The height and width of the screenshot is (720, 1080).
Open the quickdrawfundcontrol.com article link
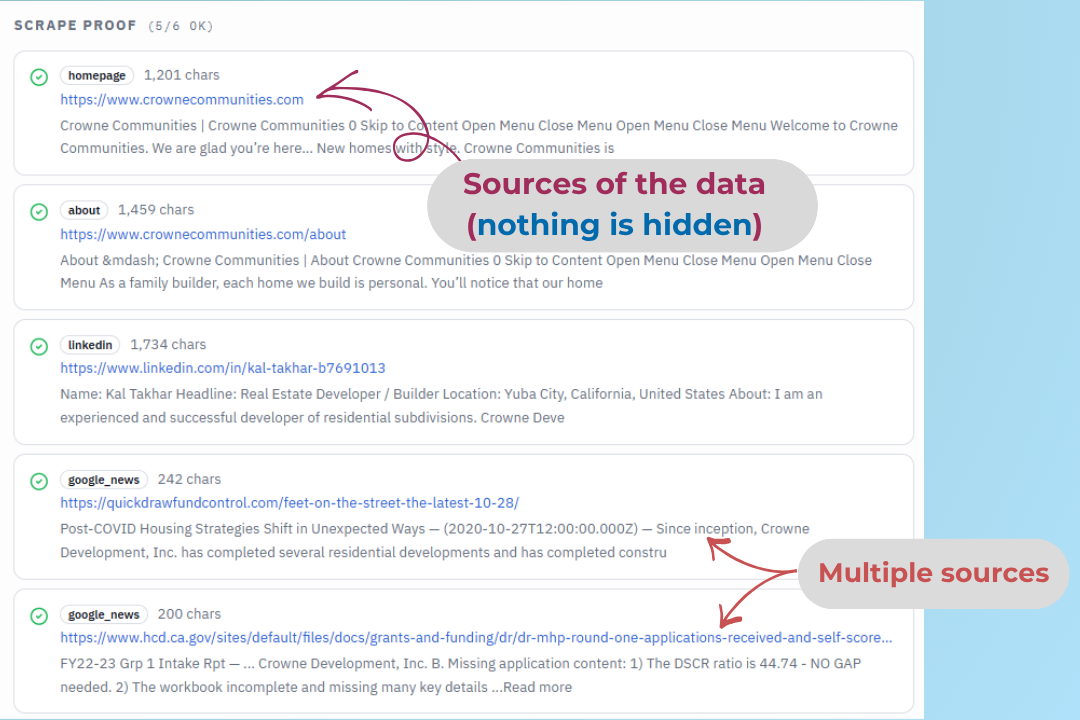[x=289, y=503]
